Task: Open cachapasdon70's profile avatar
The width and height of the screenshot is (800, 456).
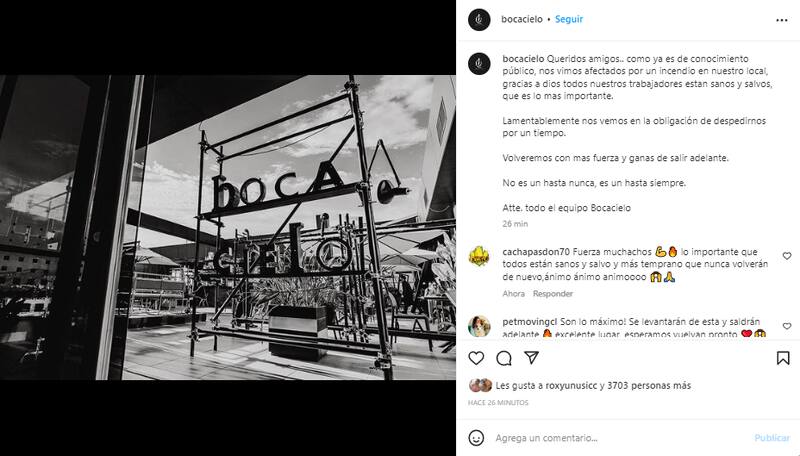Action: pos(479,256)
